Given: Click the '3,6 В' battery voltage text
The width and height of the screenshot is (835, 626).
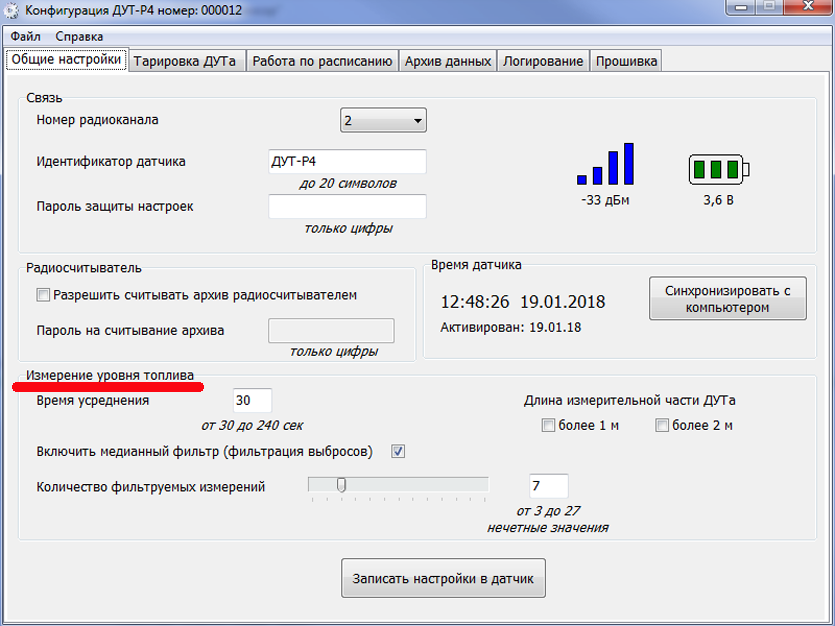Looking at the screenshot, I should coord(718,200).
